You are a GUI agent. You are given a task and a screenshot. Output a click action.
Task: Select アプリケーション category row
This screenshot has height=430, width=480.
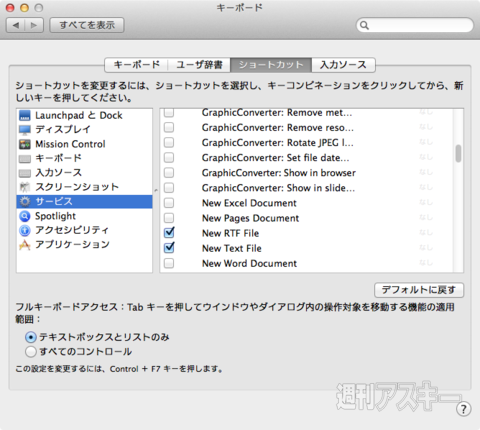point(84,245)
